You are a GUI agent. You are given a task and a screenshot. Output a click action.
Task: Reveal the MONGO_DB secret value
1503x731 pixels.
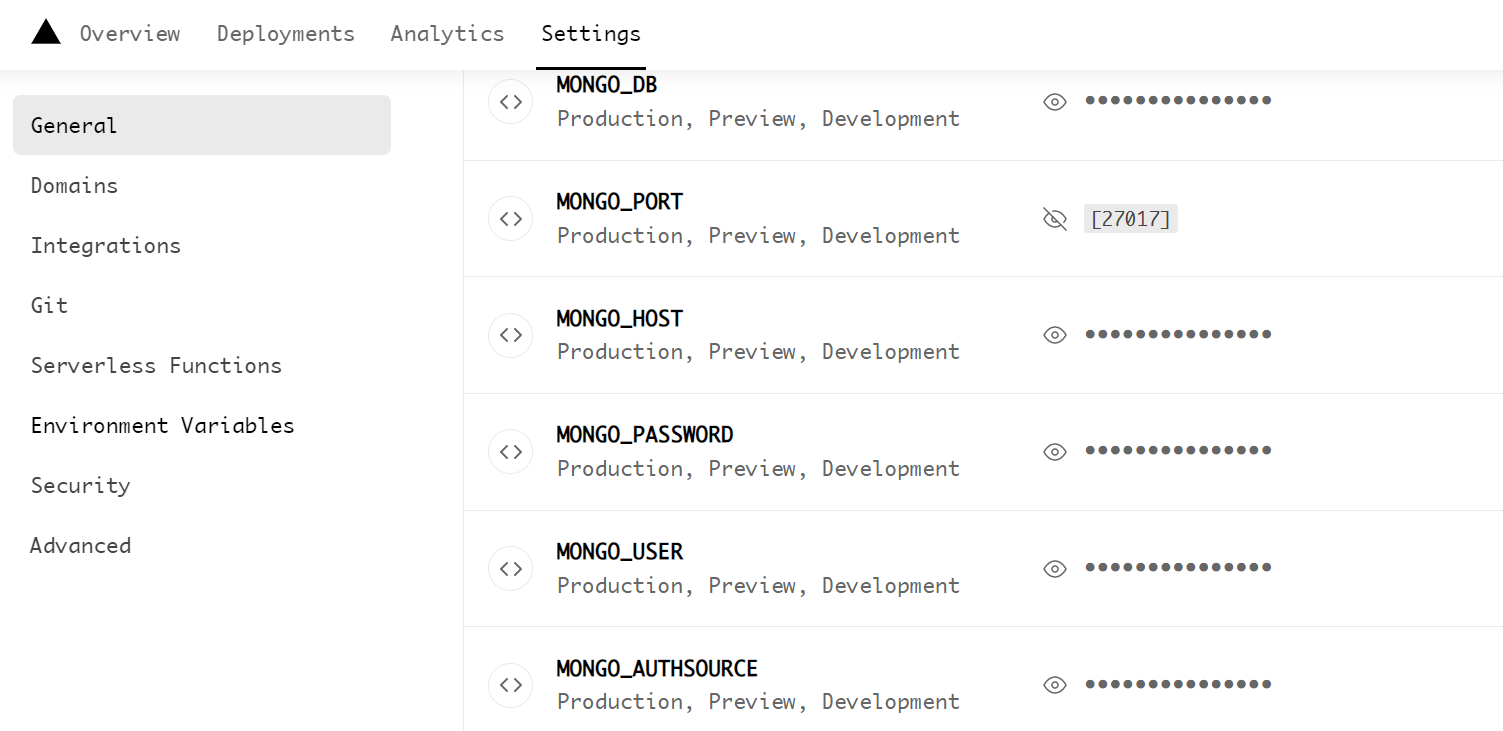[1054, 101]
